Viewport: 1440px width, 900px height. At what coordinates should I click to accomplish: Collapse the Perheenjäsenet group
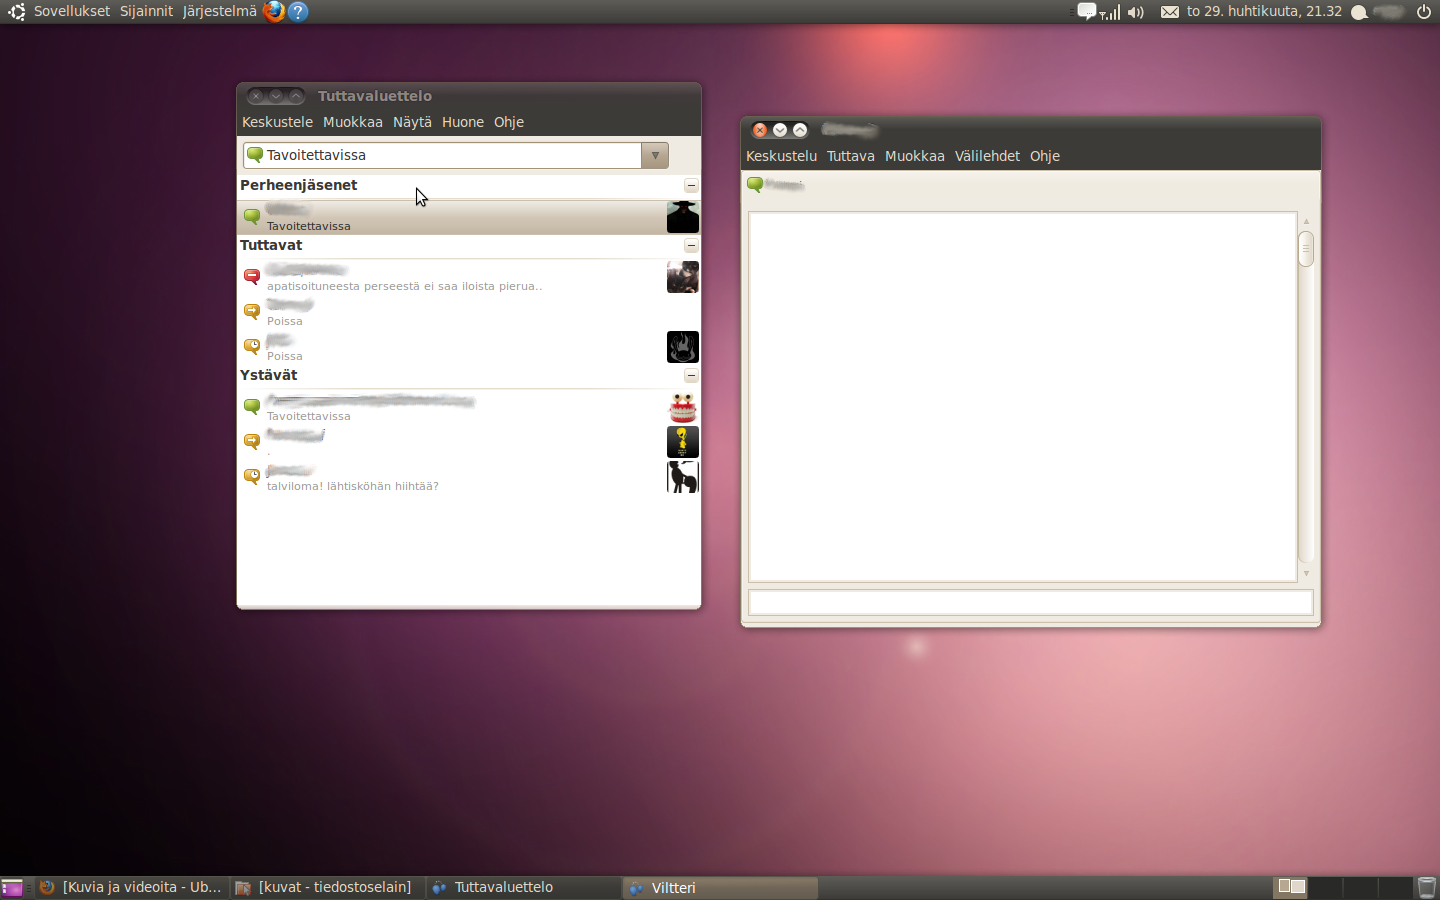(691, 186)
